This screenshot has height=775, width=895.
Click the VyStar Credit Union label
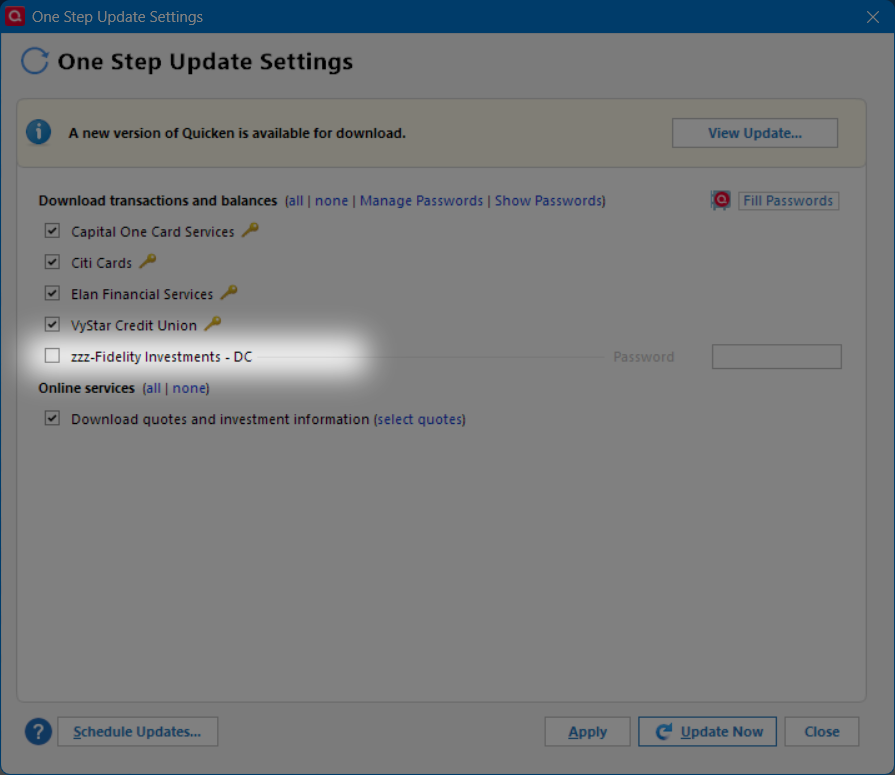click(x=134, y=325)
